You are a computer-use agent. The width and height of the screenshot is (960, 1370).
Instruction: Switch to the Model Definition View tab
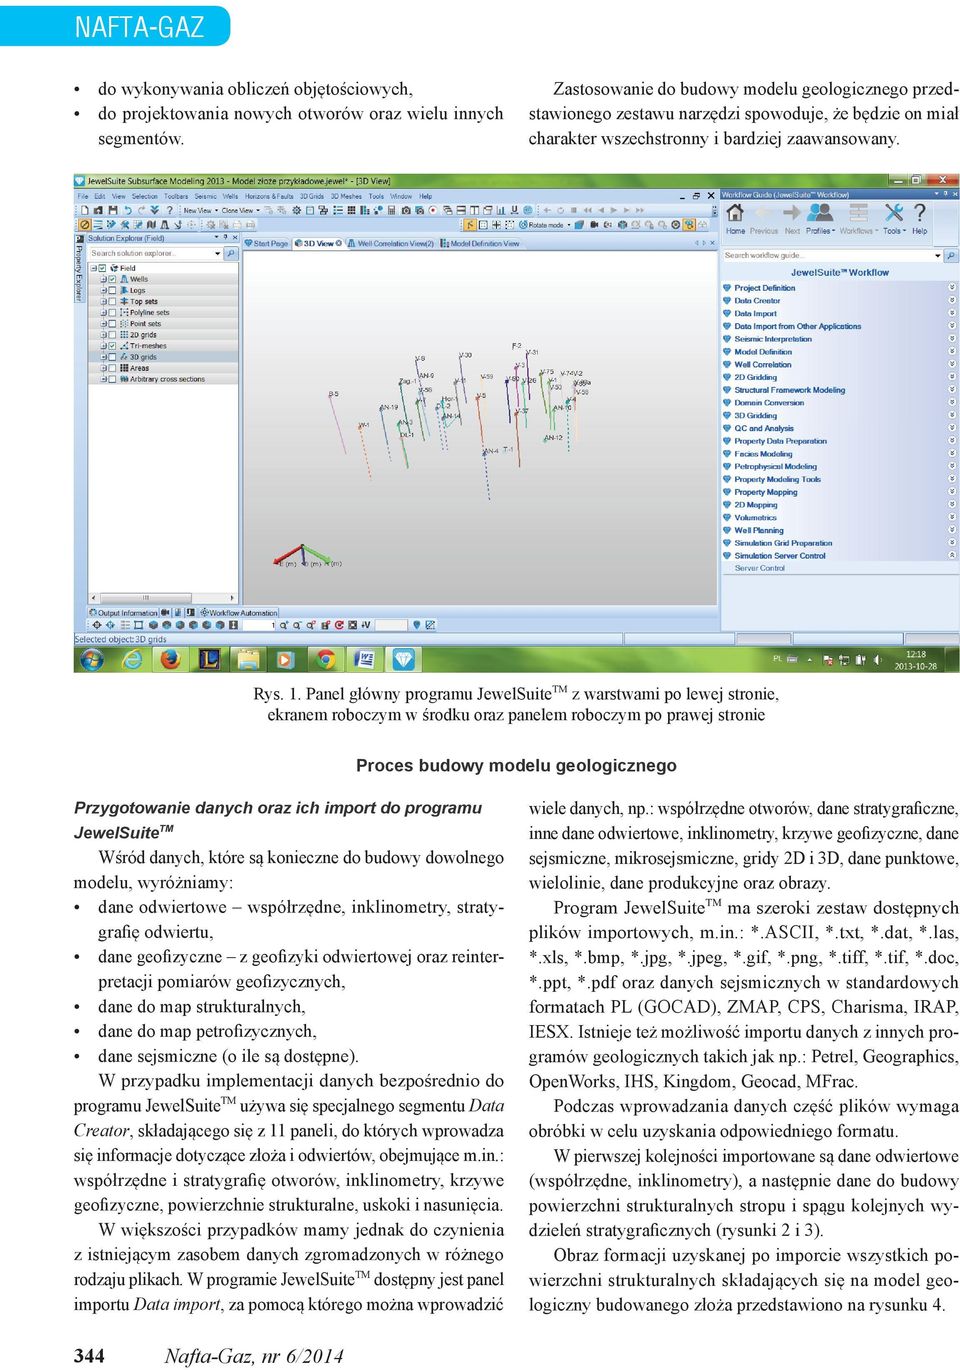click(480, 243)
